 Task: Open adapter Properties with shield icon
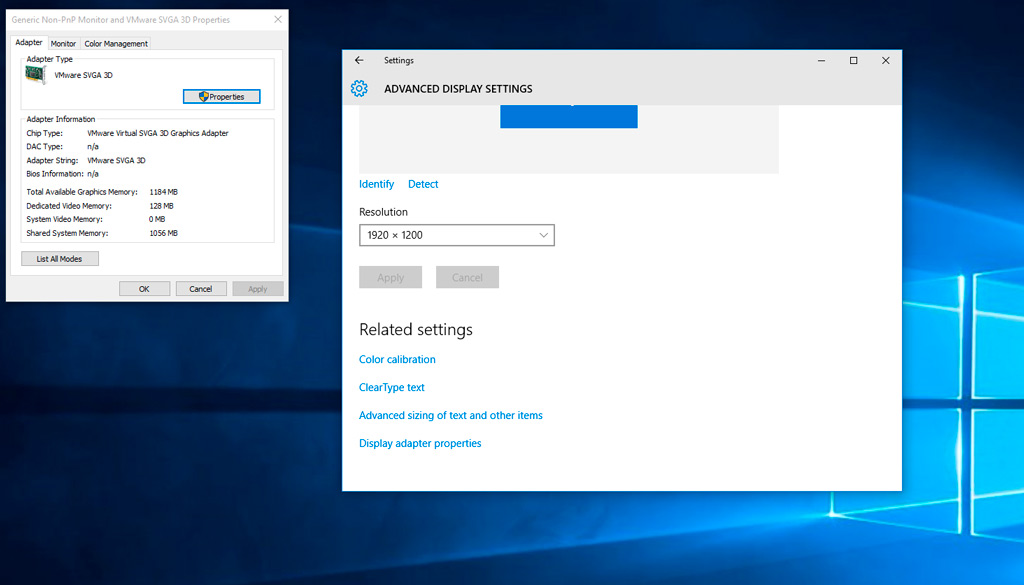coord(221,97)
